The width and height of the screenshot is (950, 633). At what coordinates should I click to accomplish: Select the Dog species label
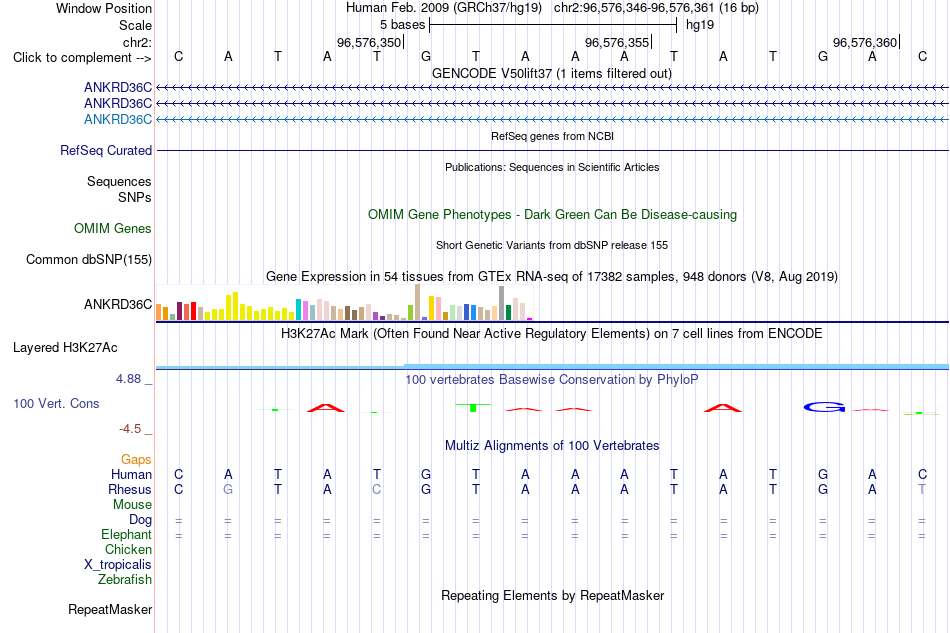140,520
